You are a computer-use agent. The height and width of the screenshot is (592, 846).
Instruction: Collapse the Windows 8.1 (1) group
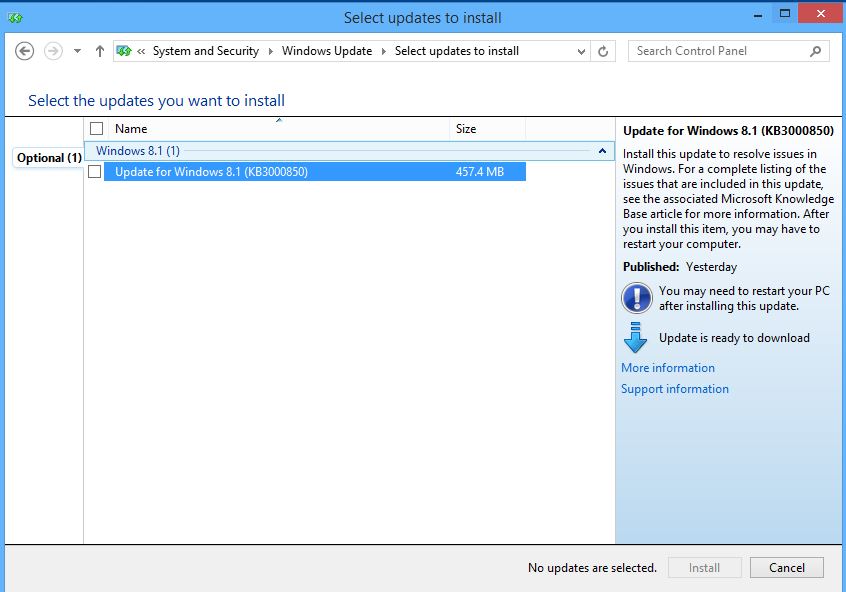click(602, 151)
